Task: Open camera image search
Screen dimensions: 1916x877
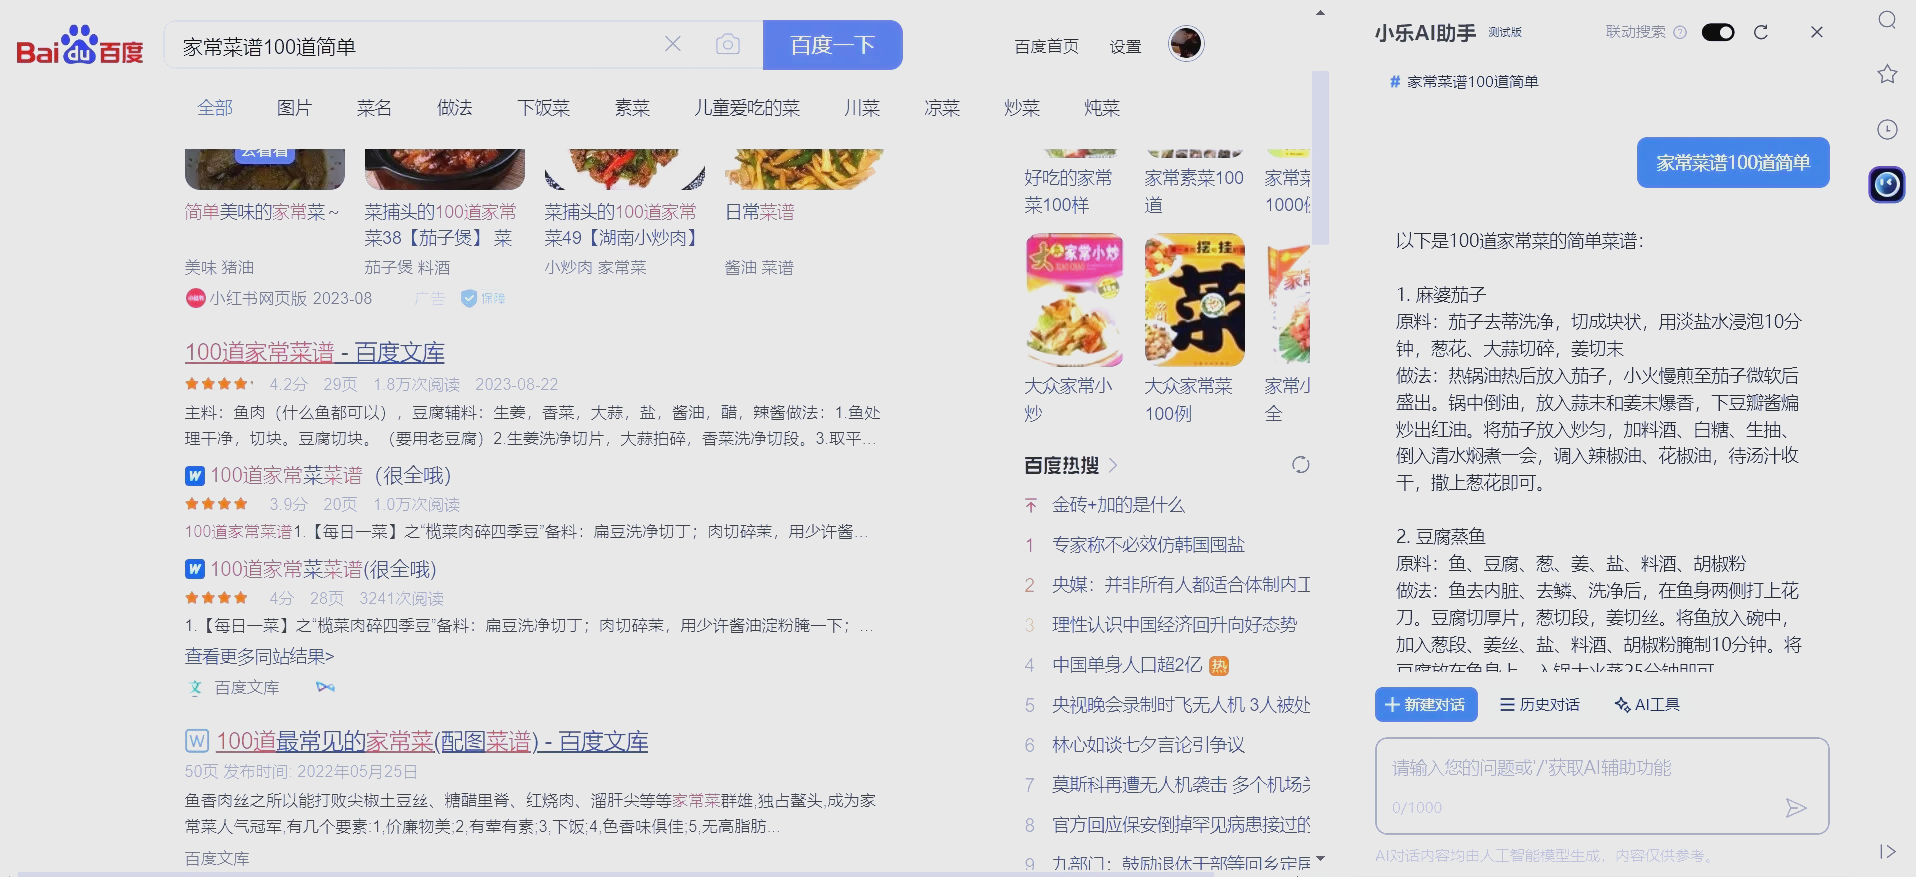Action: pos(728,44)
